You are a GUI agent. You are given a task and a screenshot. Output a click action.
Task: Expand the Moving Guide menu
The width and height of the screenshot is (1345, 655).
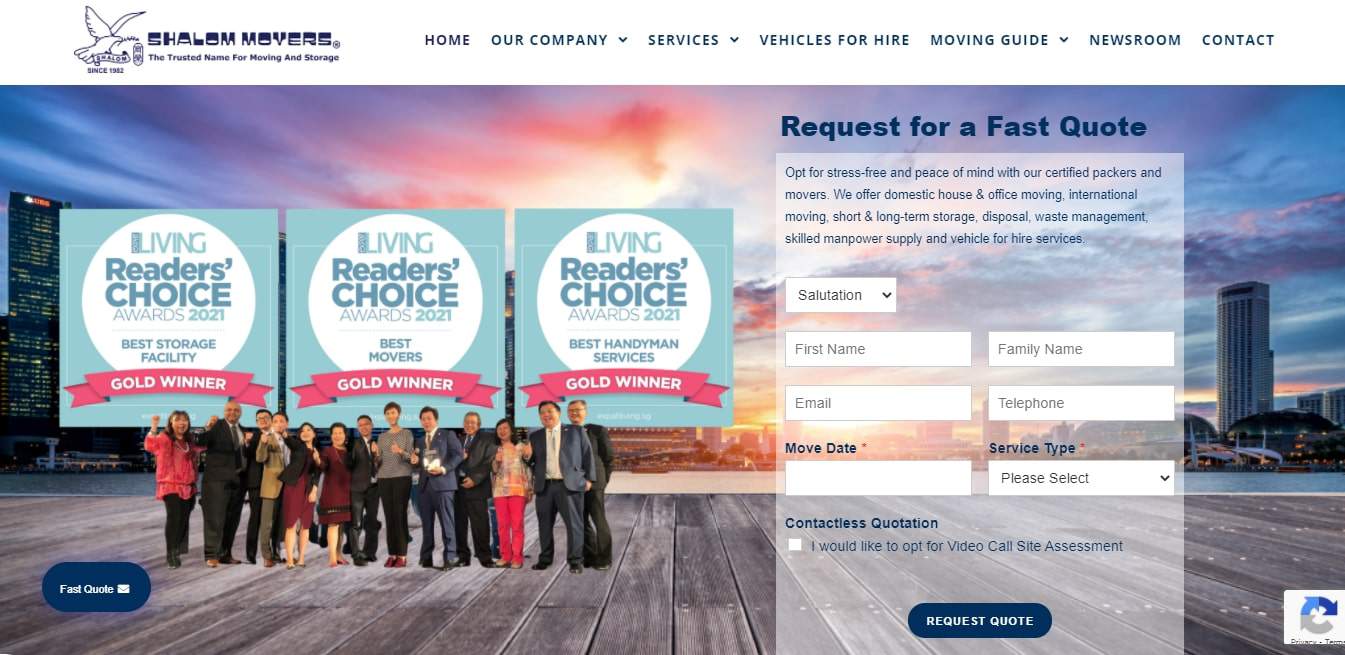tap(999, 40)
